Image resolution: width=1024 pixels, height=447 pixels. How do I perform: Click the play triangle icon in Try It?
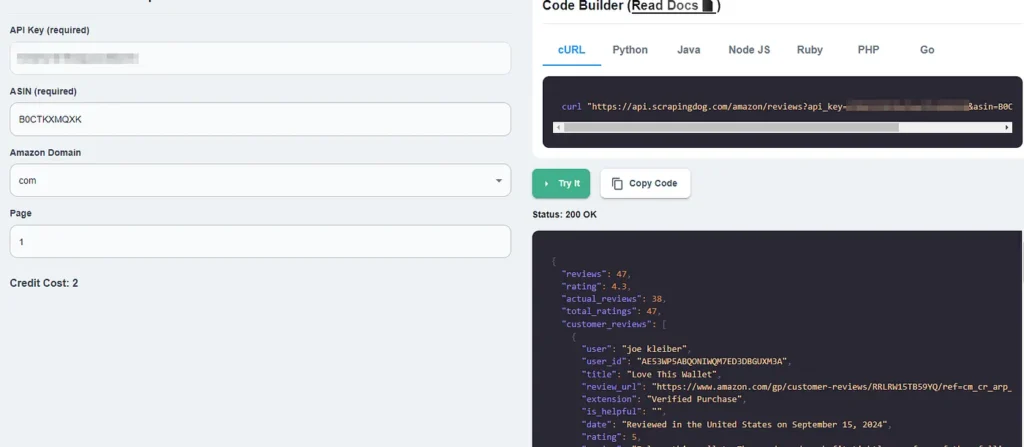pos(547,184)
